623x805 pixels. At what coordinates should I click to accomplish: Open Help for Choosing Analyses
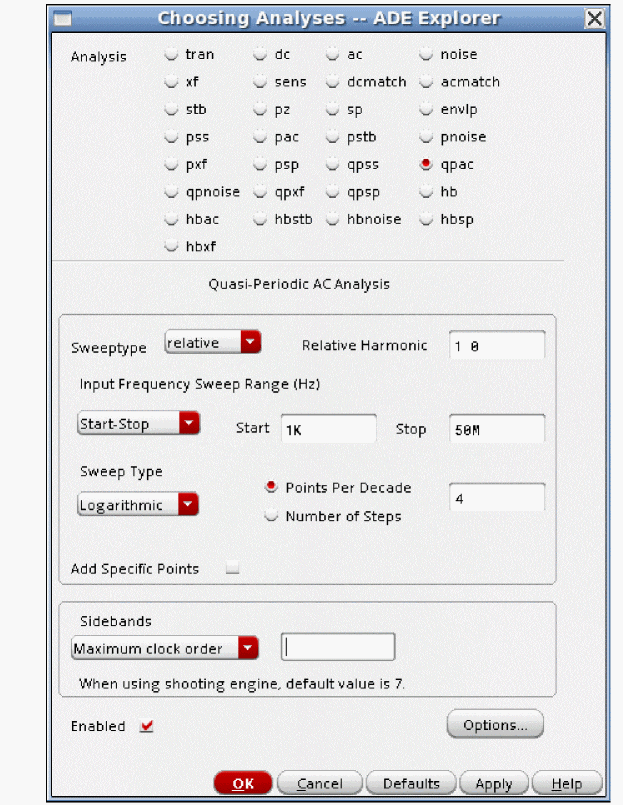click(x=567, y=783)
